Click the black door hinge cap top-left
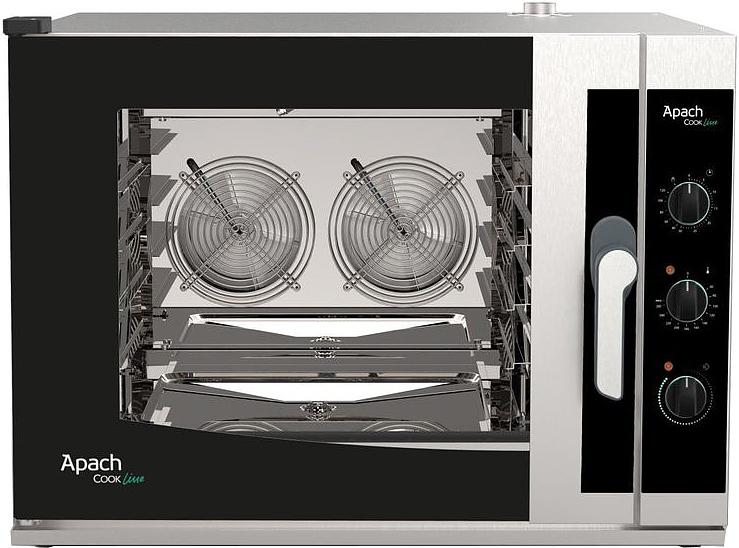739x548 pixels. (x=27, y=25)
